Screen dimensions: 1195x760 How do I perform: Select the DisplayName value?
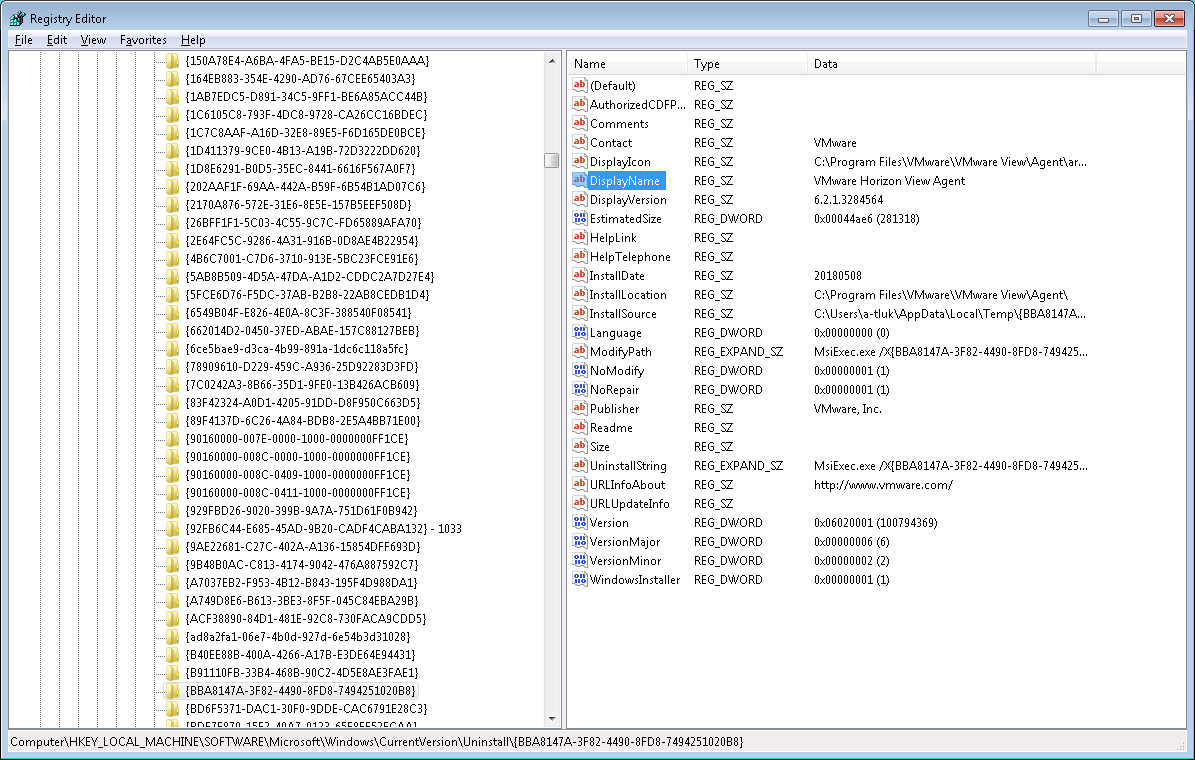pyautogui.click(x=625, y=181)
